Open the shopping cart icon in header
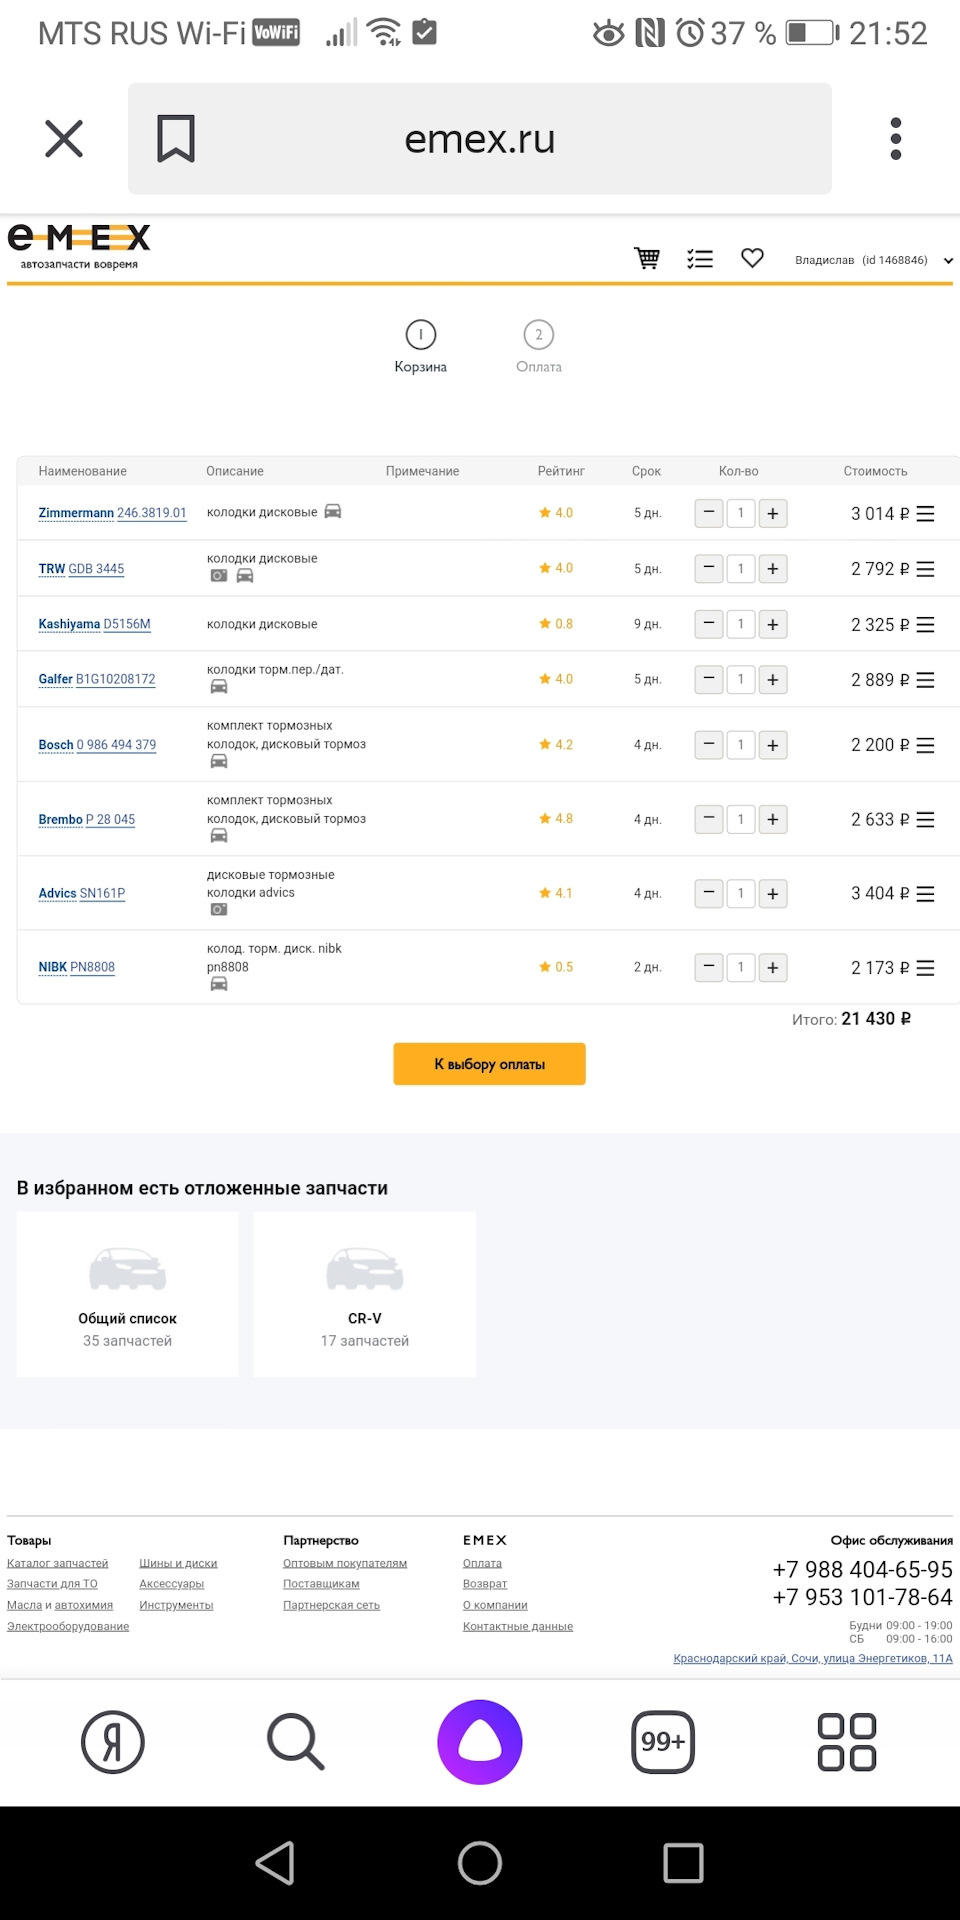The image size is (960, 1920). tap(647, 259)
